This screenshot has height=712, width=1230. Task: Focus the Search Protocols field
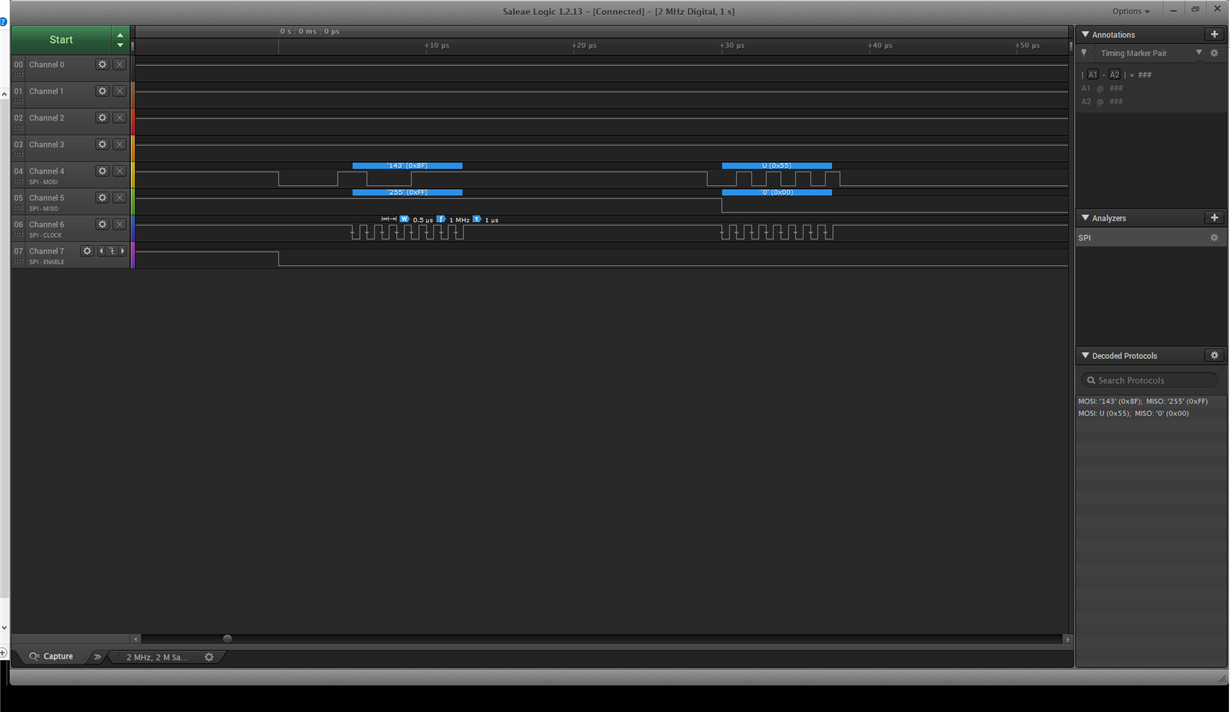1150,380
